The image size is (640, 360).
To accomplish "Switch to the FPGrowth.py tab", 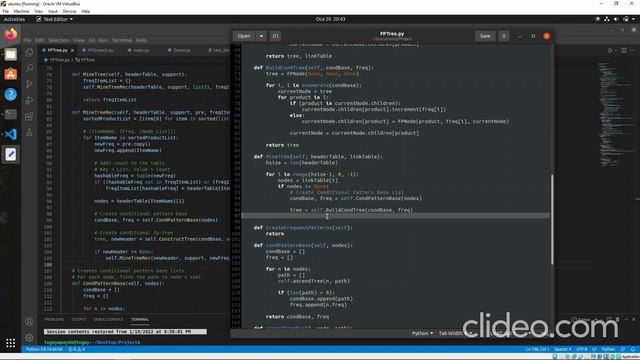I will [x=100, y=50].
